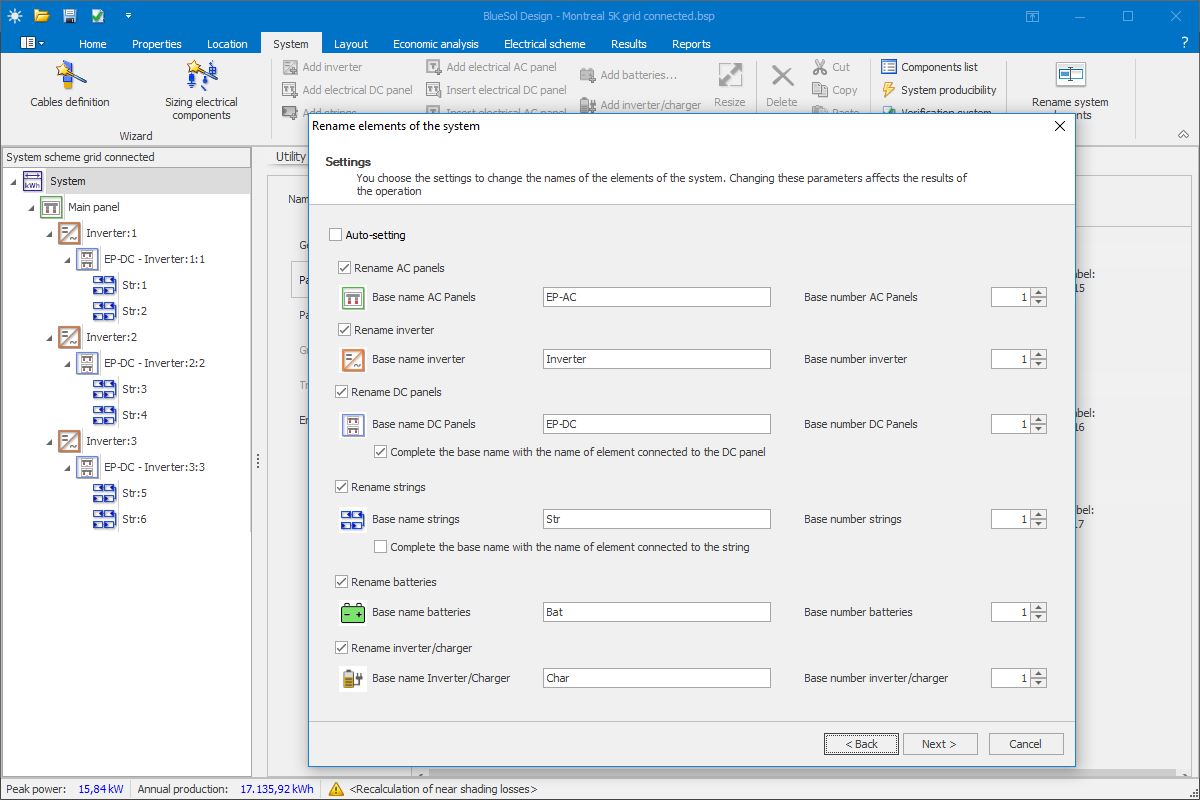Image resolution: width=1200 pixels, height=800 pixels.
Task: Click the Cancel button
Action: (1026, 744)
